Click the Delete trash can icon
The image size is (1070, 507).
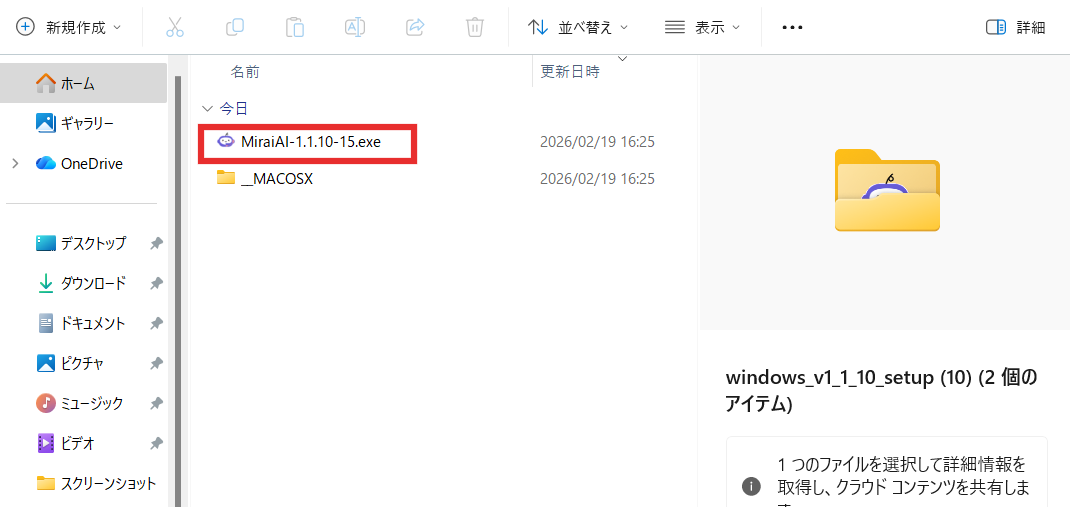tap(475, 27)
